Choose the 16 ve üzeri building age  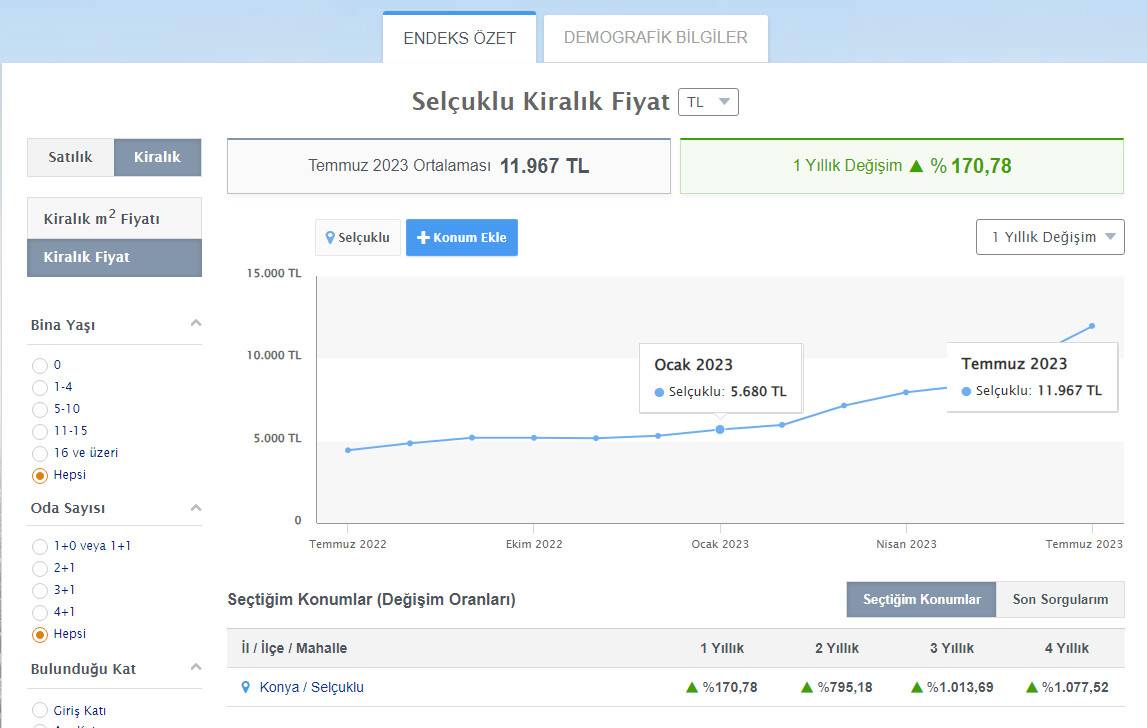coord(40,453)
